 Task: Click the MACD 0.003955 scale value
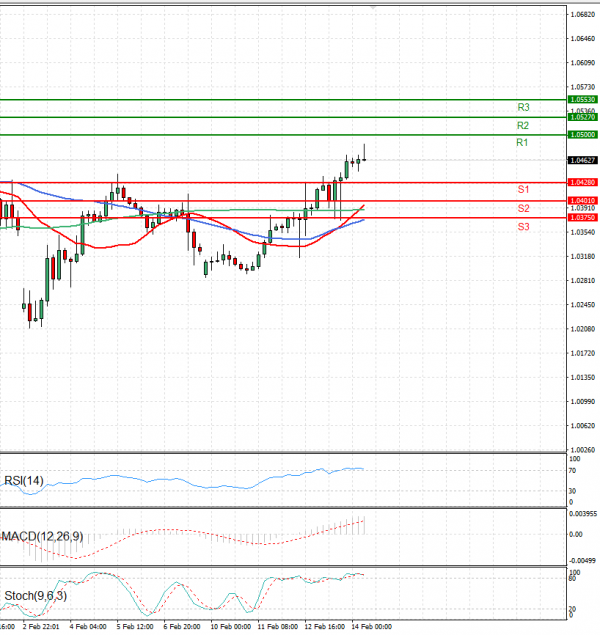pos(583,514)
